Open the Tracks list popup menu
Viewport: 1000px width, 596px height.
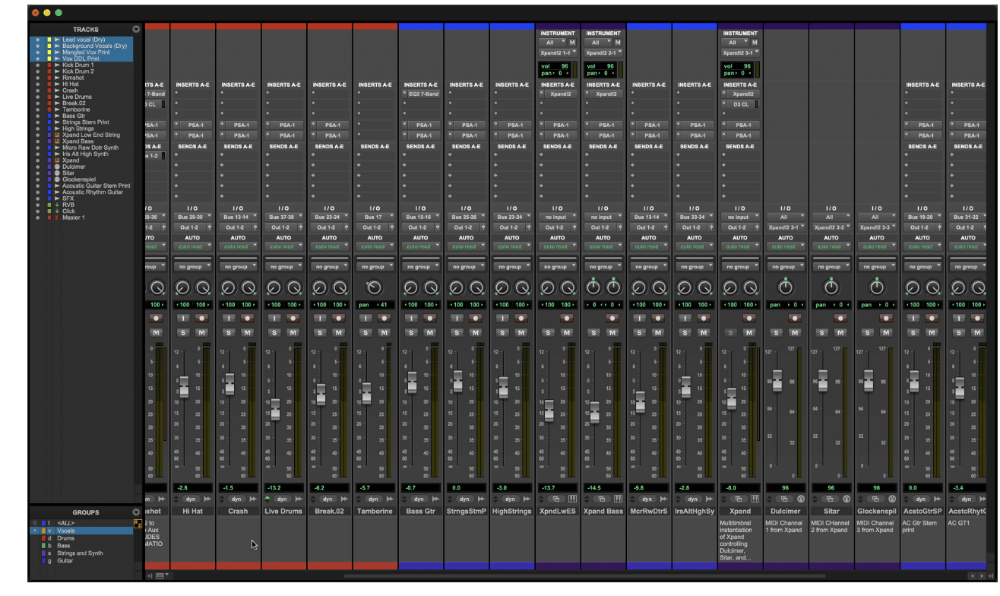click(x=136, y=29)
